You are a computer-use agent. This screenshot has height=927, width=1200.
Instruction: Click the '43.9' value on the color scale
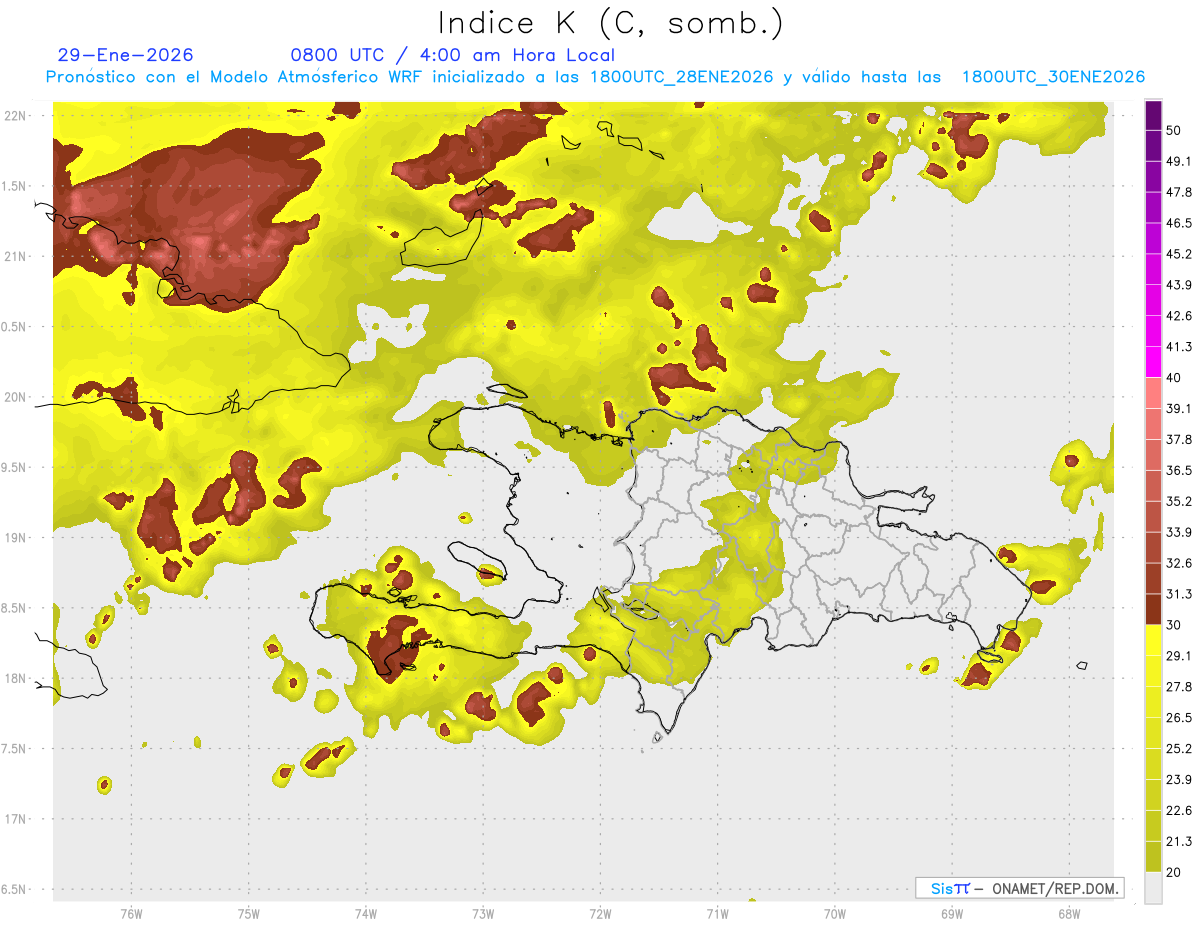[1179, 285]
